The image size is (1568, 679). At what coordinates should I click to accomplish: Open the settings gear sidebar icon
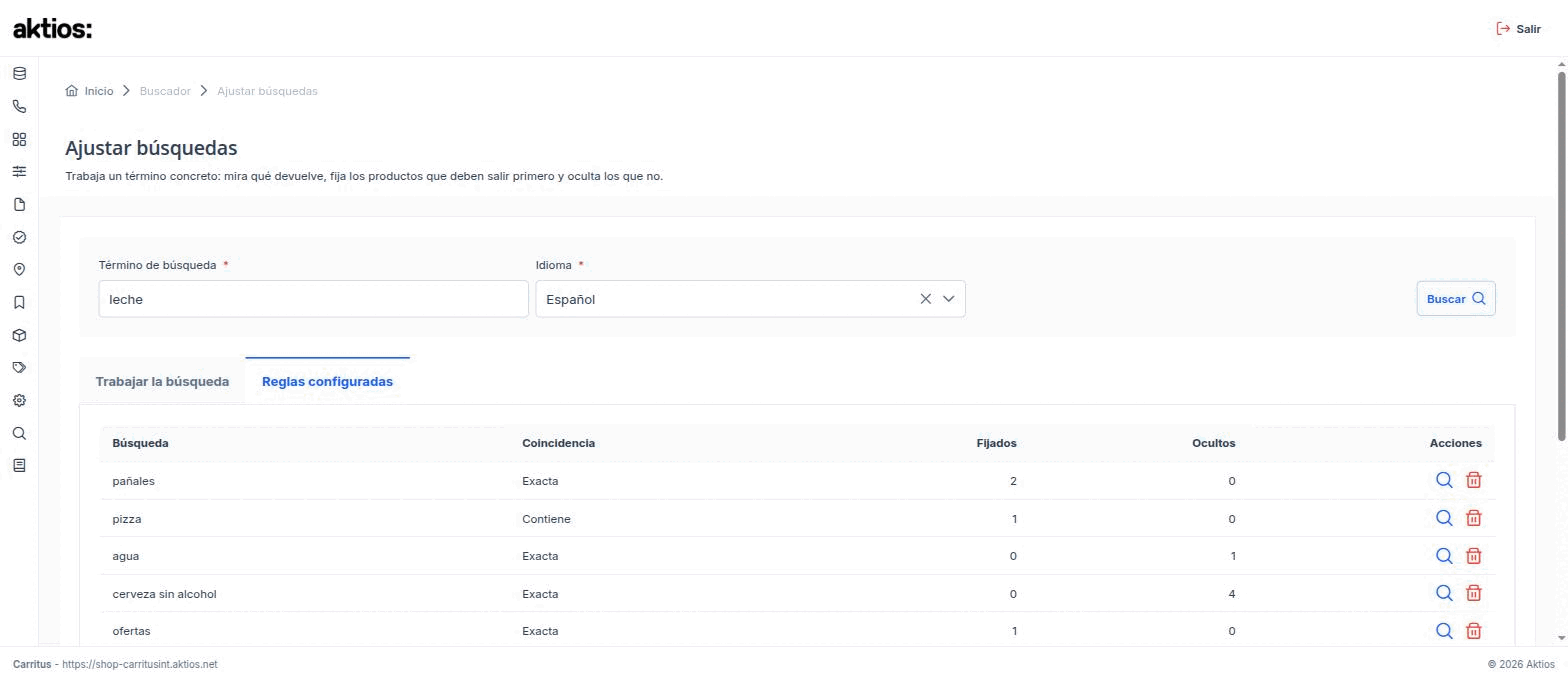19,401
